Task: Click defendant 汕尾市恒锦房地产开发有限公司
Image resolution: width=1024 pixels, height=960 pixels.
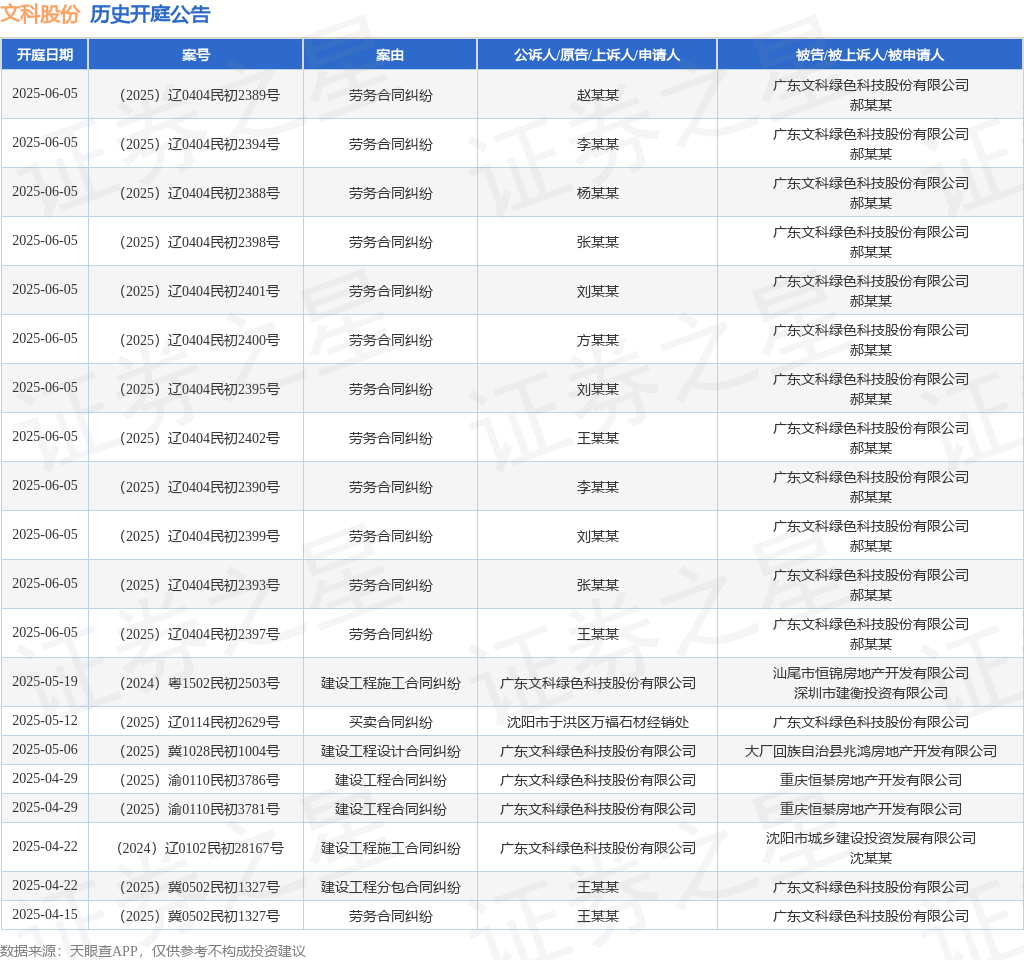Action: tap(871, 673)
